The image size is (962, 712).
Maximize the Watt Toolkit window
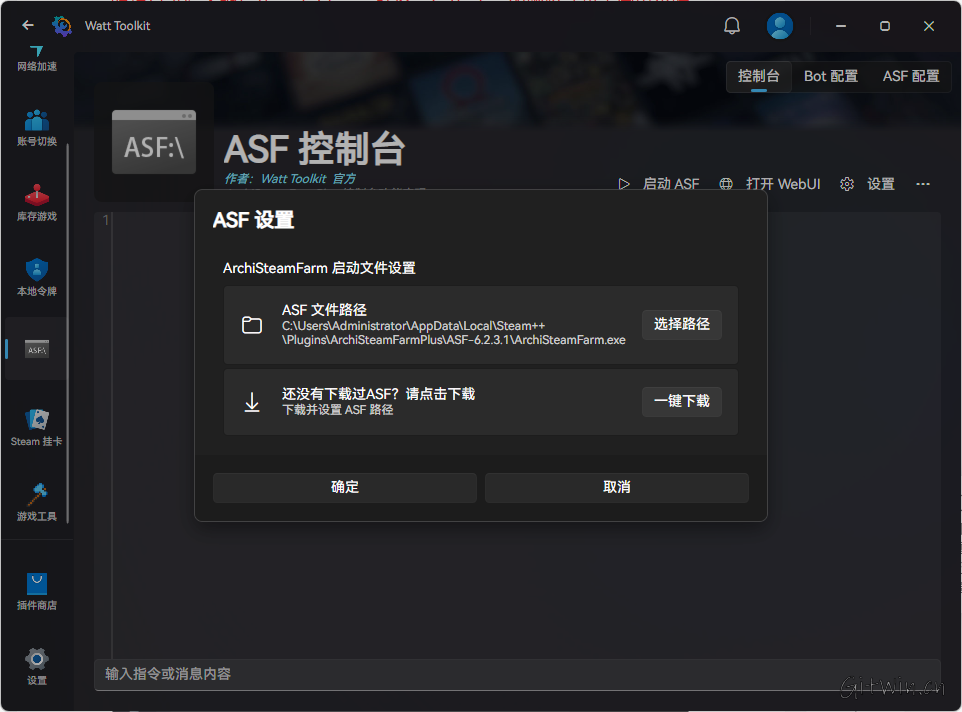point(885,26)
